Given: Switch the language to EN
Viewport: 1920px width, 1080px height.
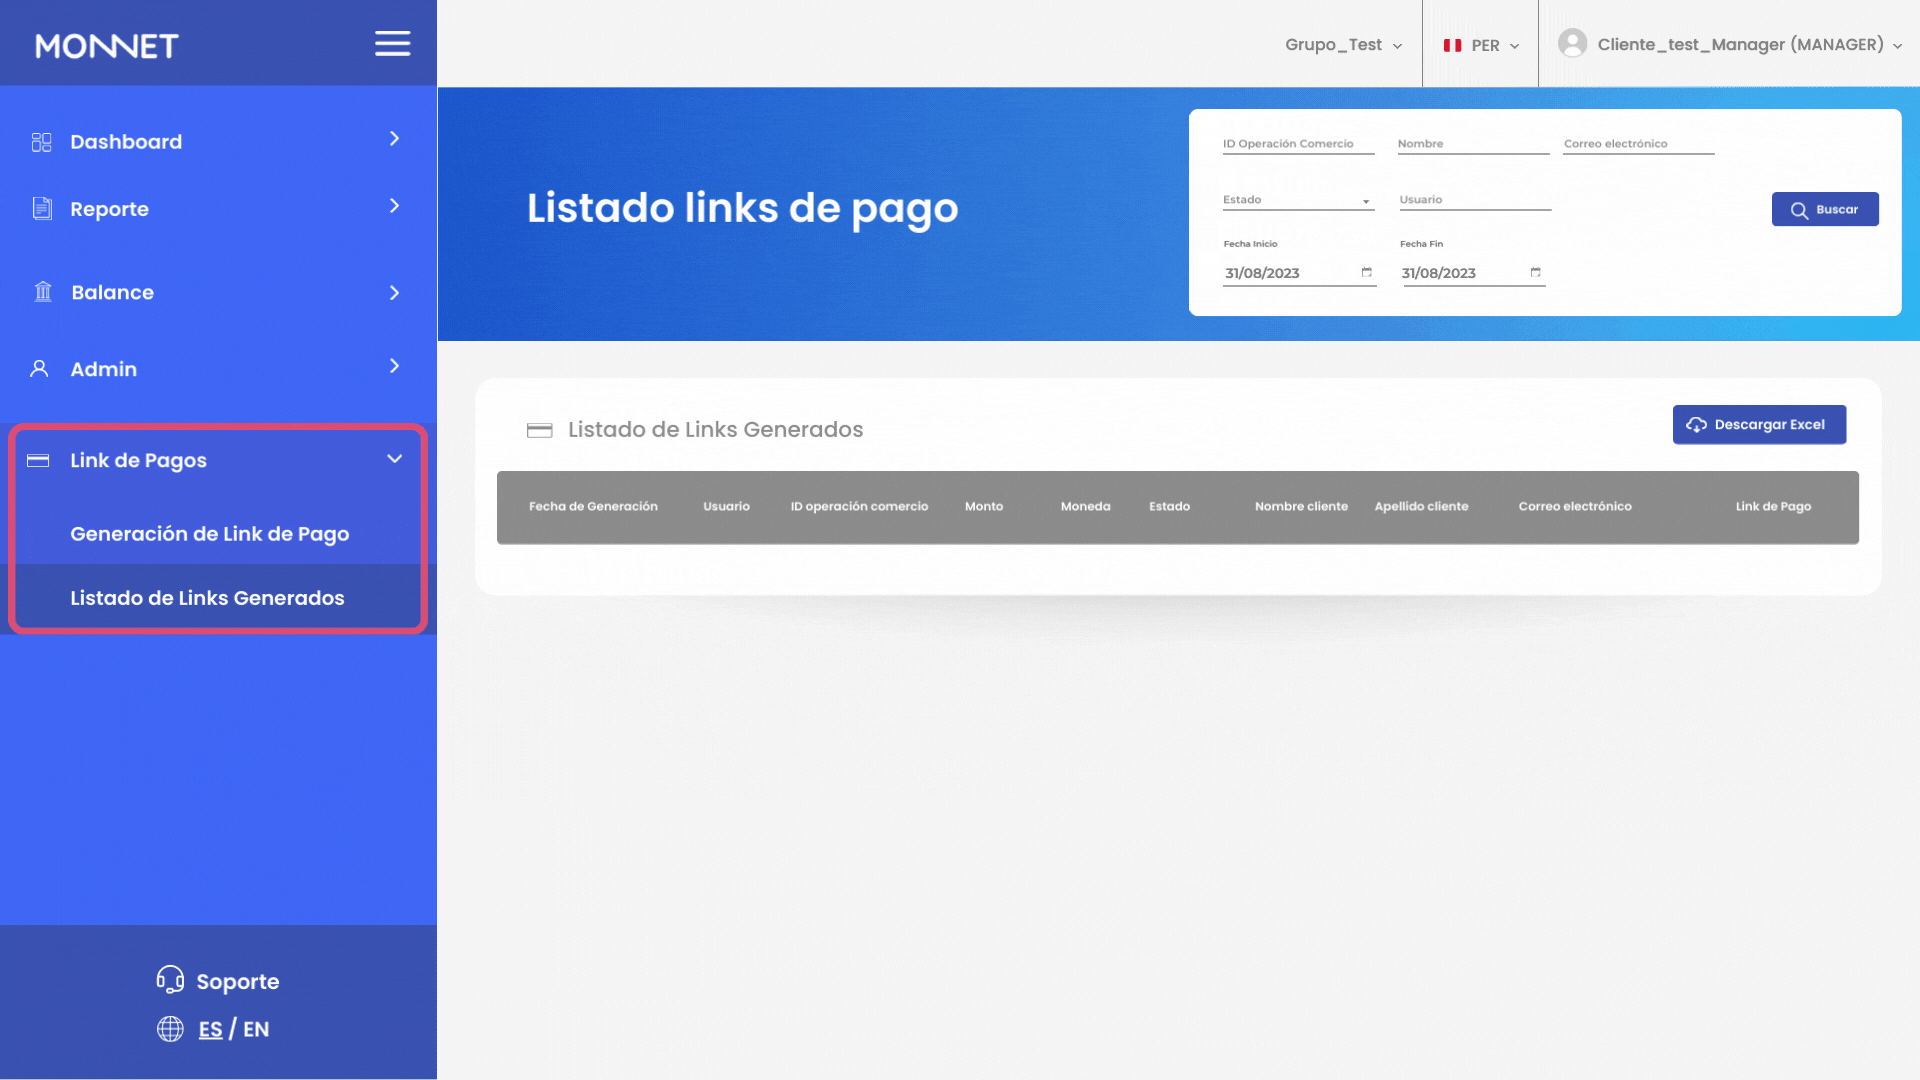Looking at the screenshot, I should (x=256, y=1029).
